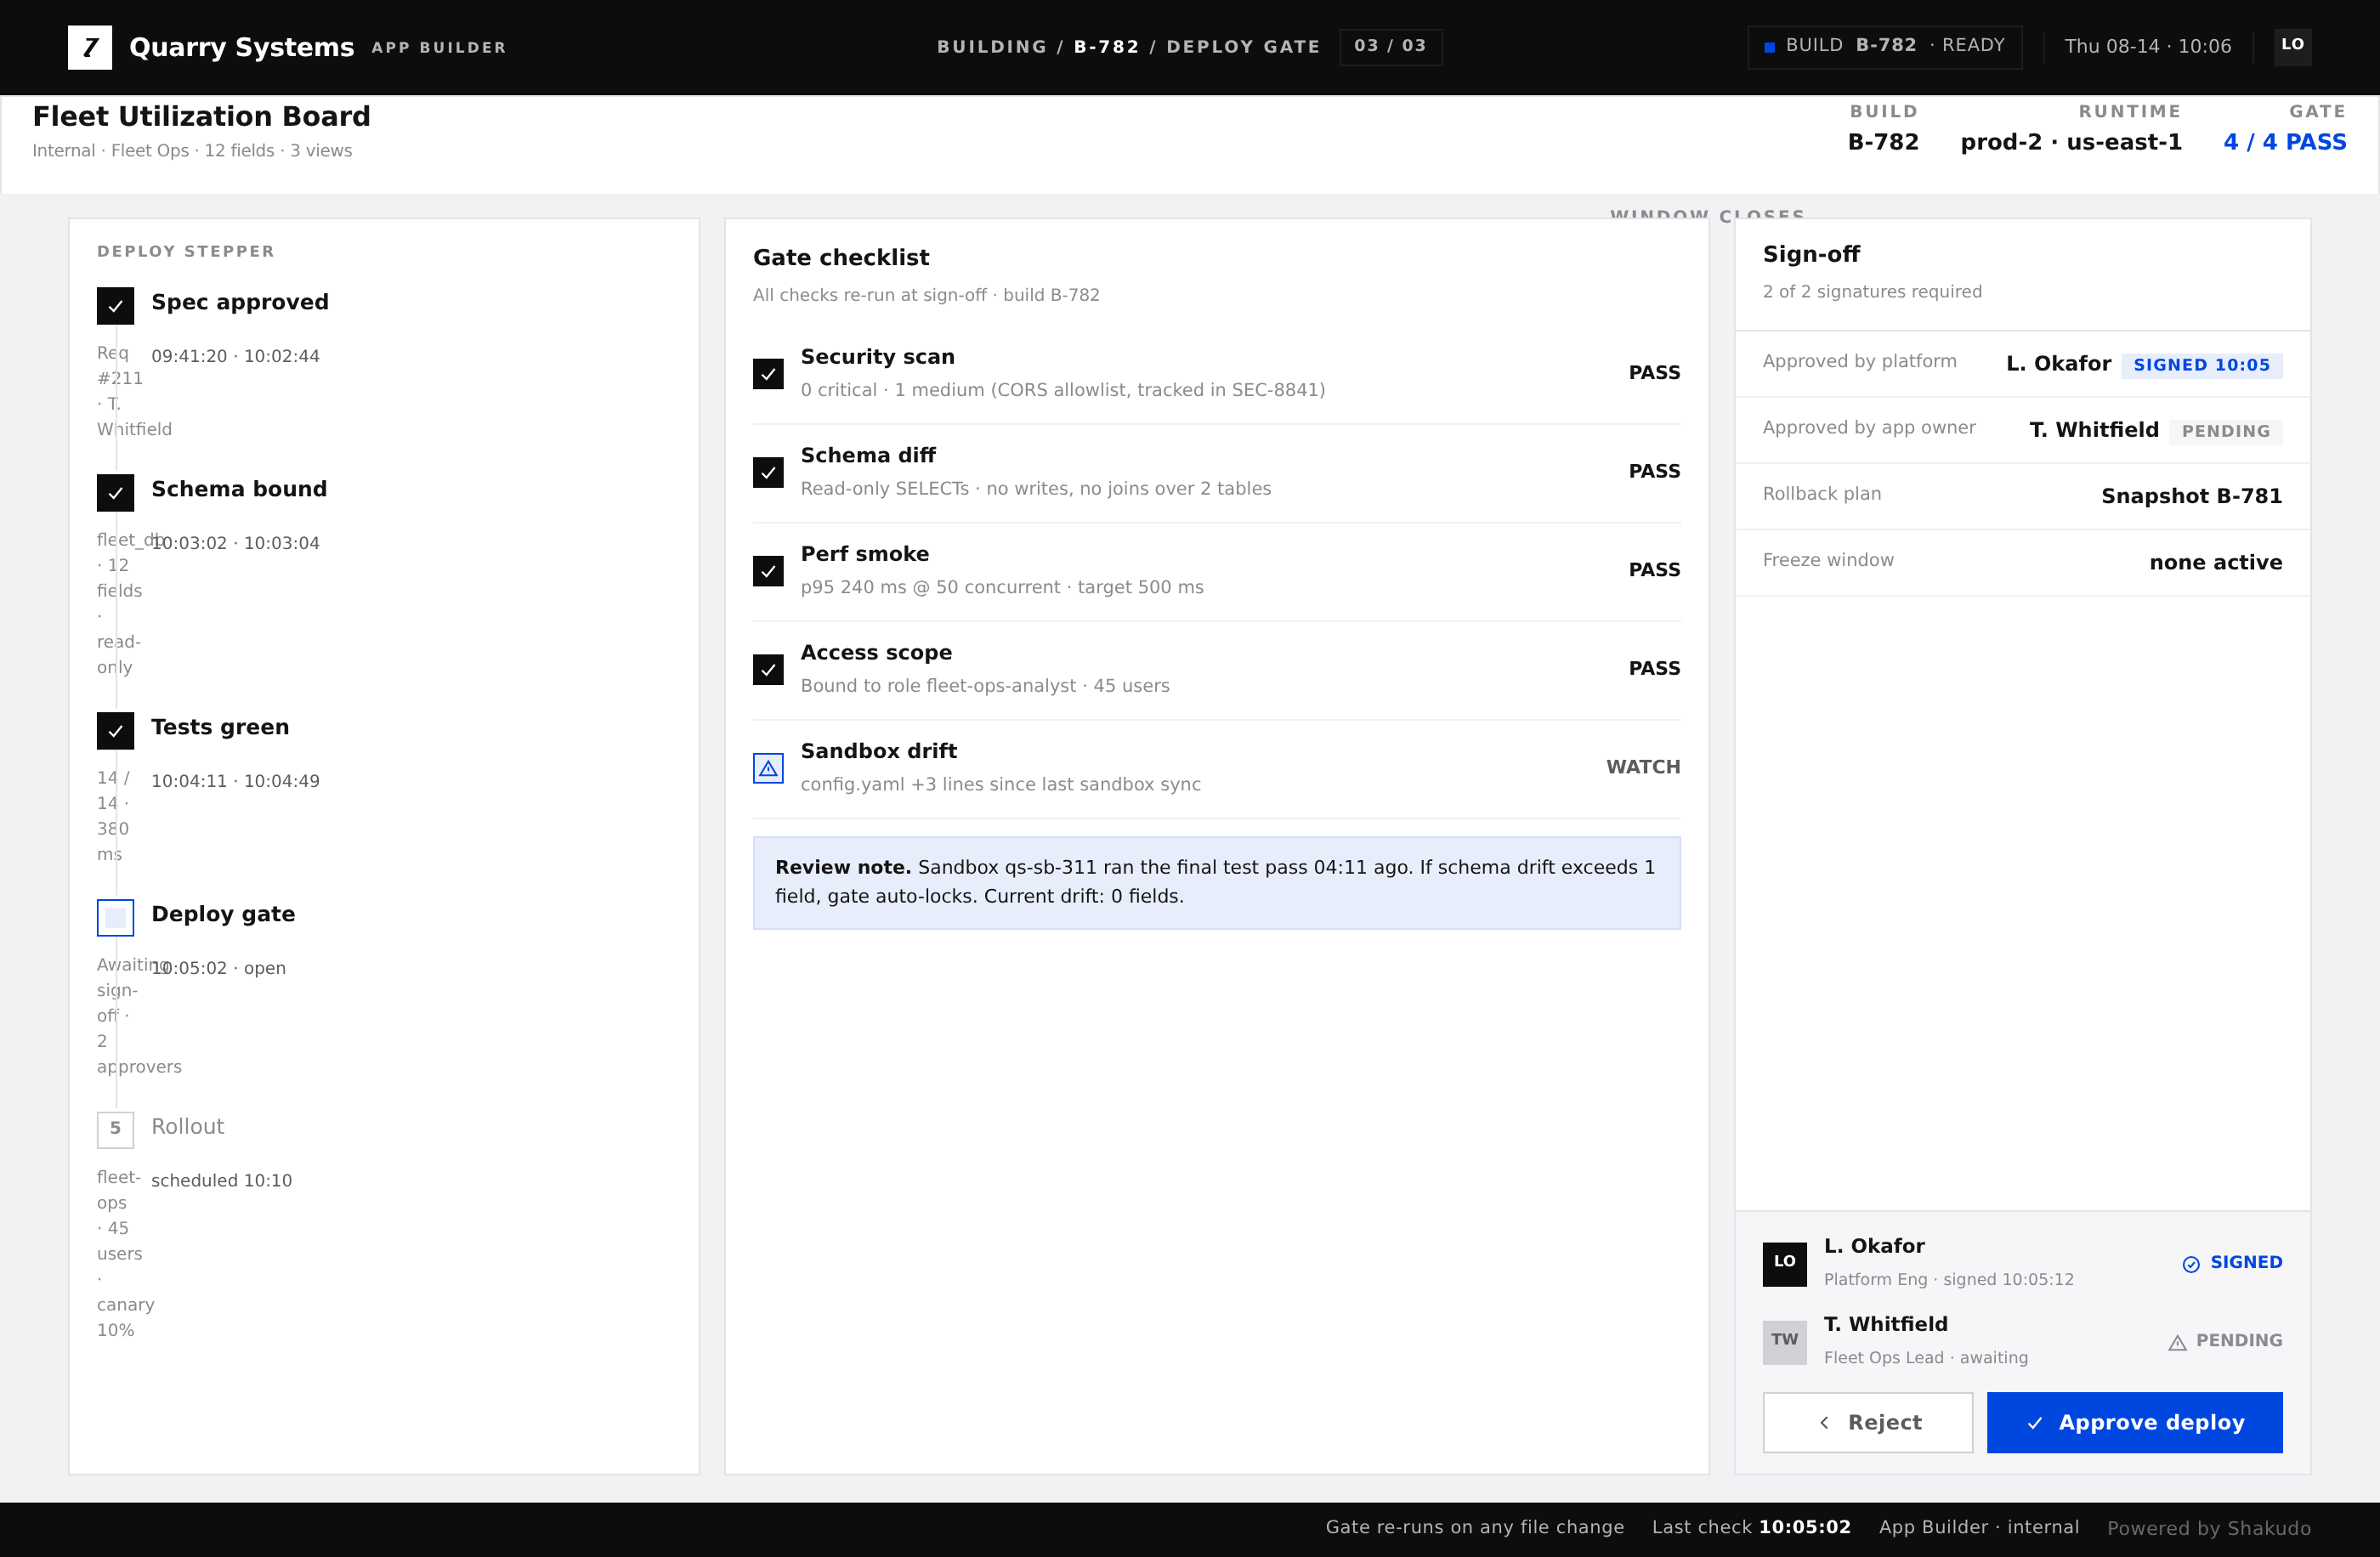This screenshot has width=2380, height=1557.
Task: Open Rollout step number 5
Action: point(115,1130)
